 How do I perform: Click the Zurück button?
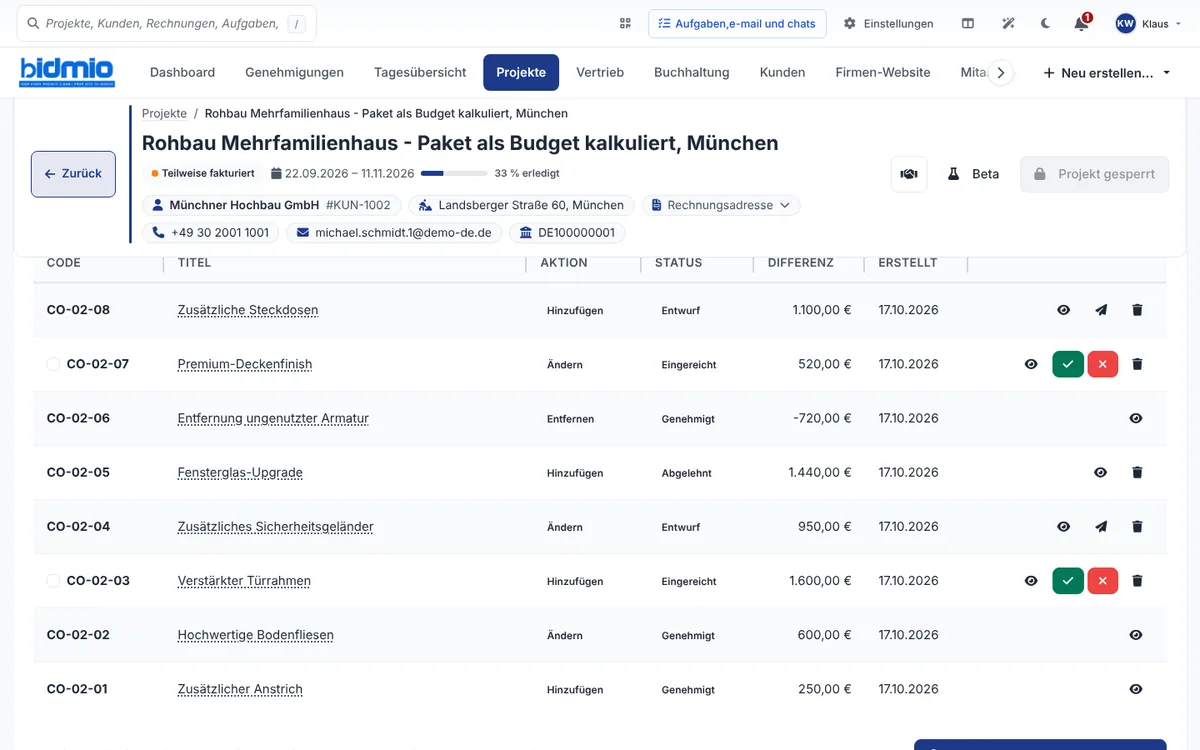(73, 174)
